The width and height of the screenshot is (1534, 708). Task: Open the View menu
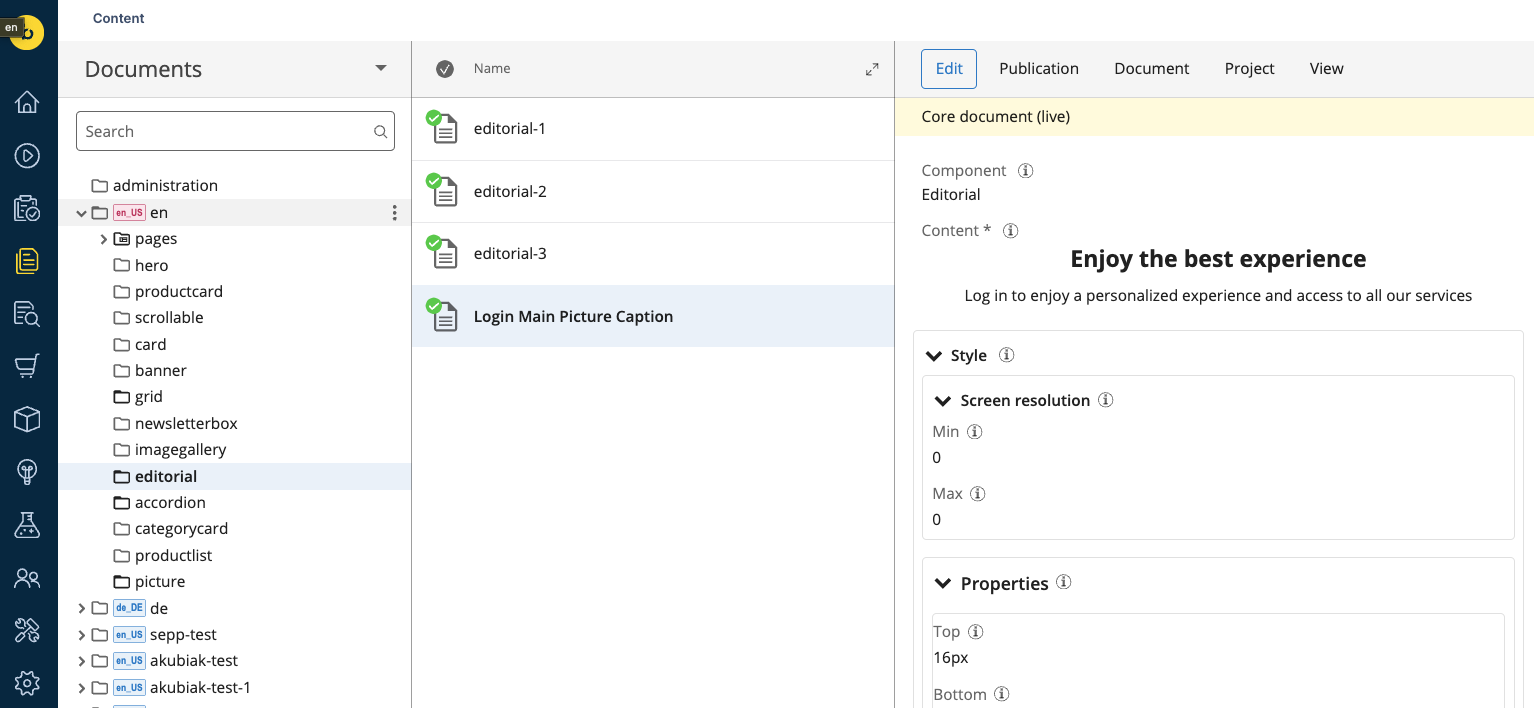(x=1327, y=69)
